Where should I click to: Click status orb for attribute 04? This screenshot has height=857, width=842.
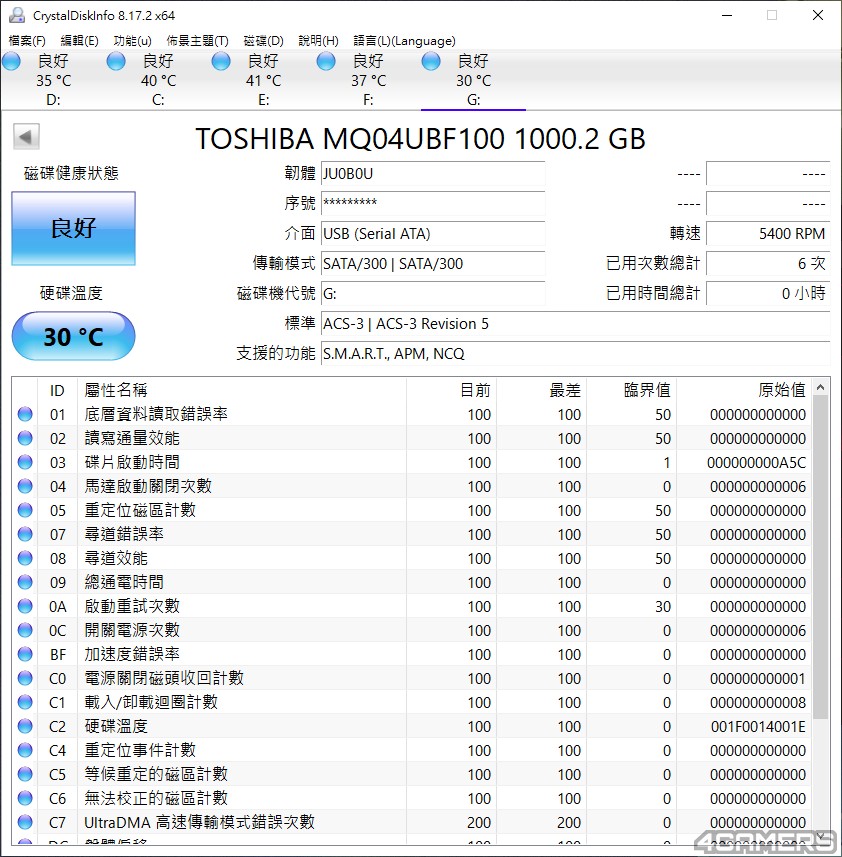click(25, 486)
